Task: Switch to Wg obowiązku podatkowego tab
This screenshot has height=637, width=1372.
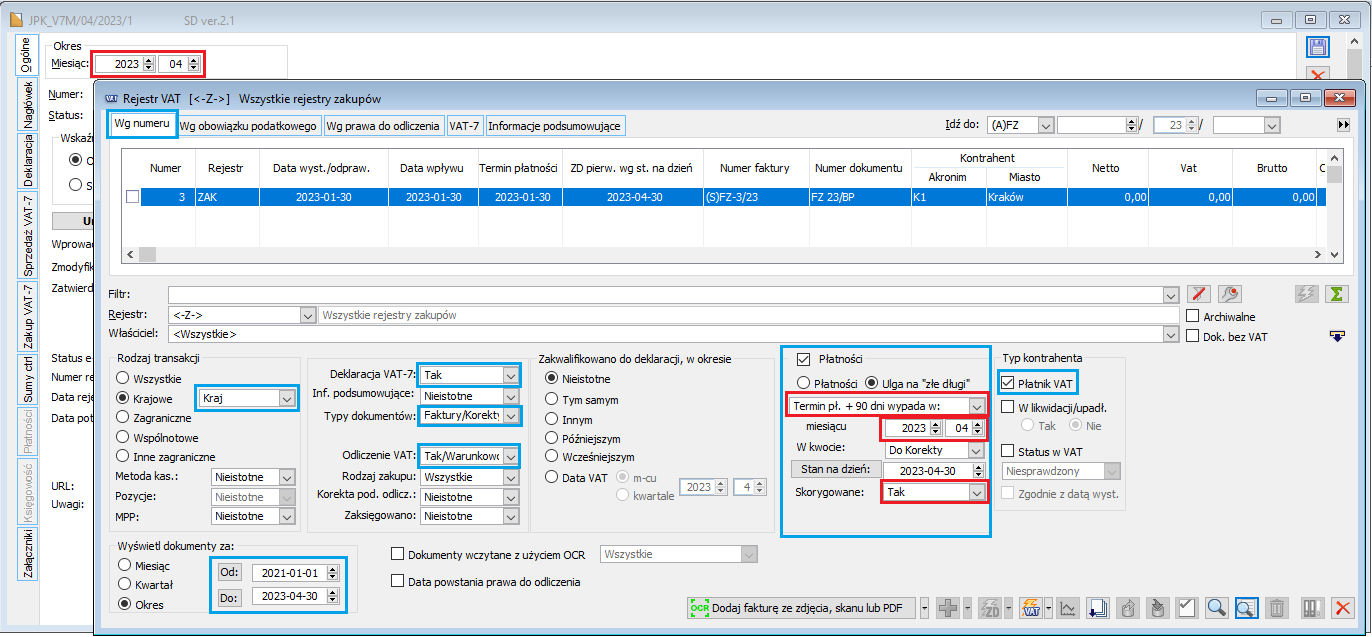Action: tap(250, 126)
